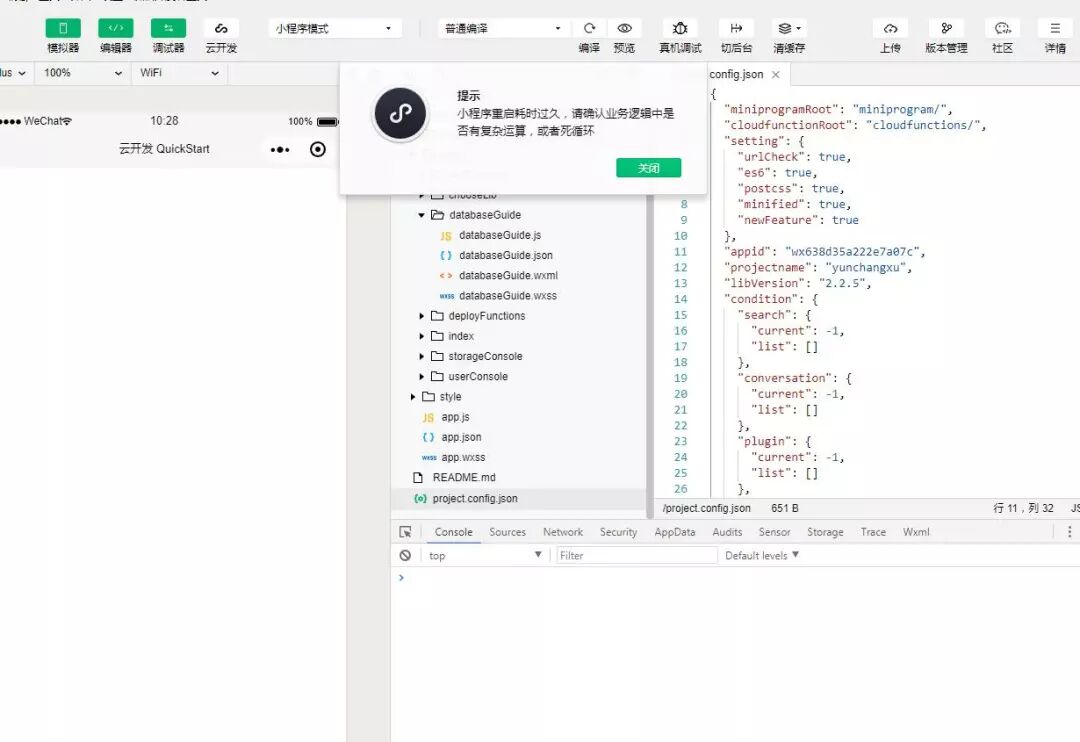Open the mini program mode dropdown
Screen dimensions: 1080x742
point(334,28)
